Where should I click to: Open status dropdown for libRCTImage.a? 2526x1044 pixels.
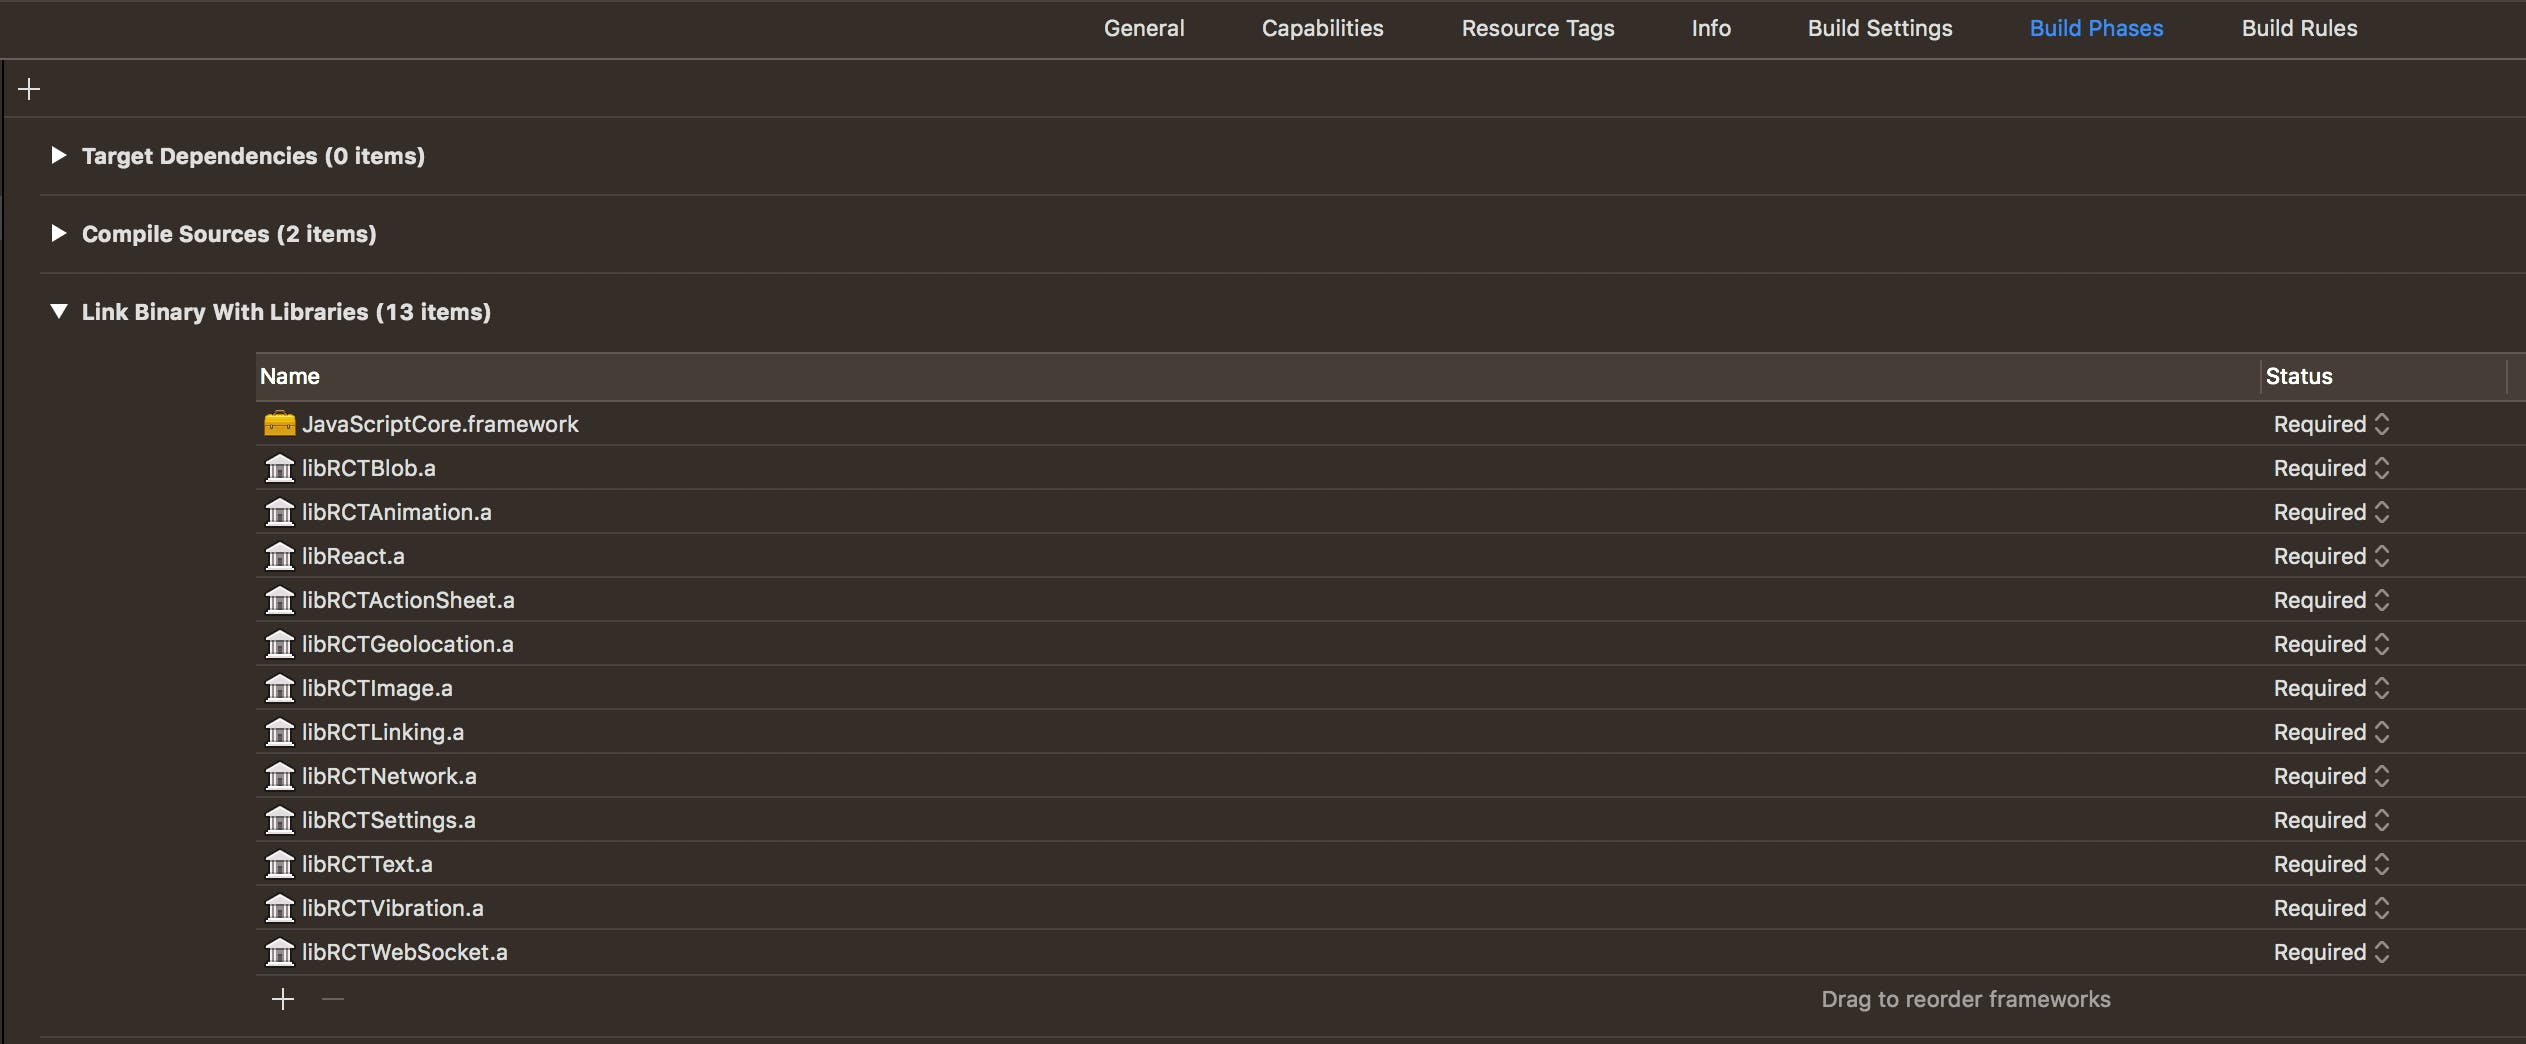click(2332, 688)
